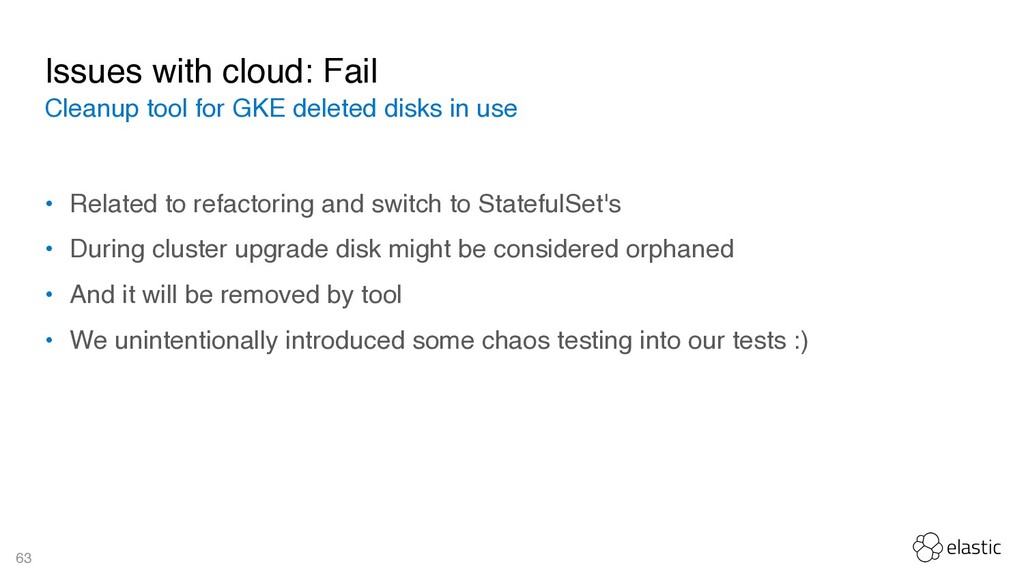The width and height of the screenshot is (1024, 576).
Task: Click 'deleted disks in use' in subtitle
Action: coord(405,108)
